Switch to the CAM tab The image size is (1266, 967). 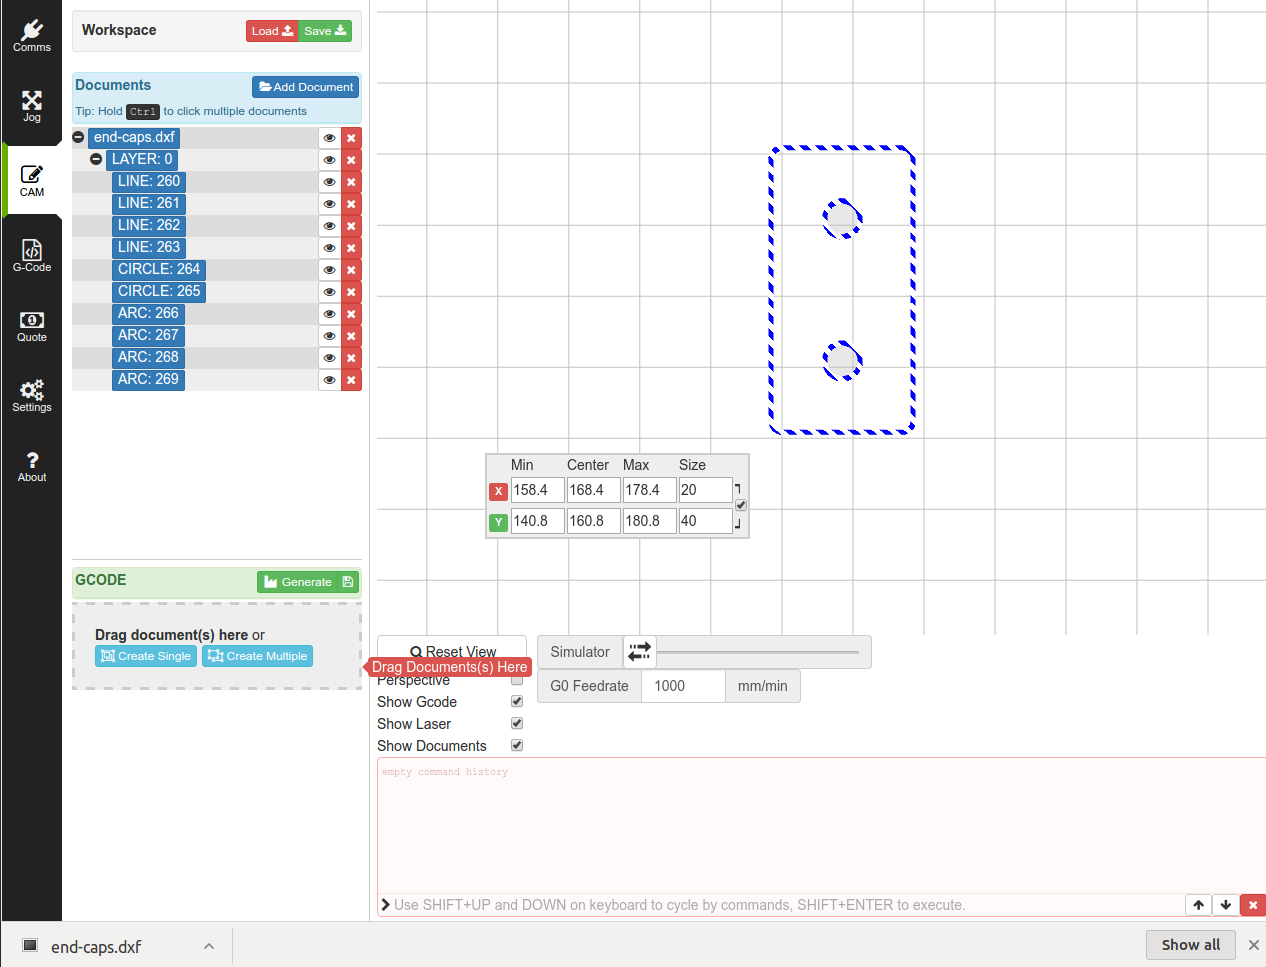[32, 180]
